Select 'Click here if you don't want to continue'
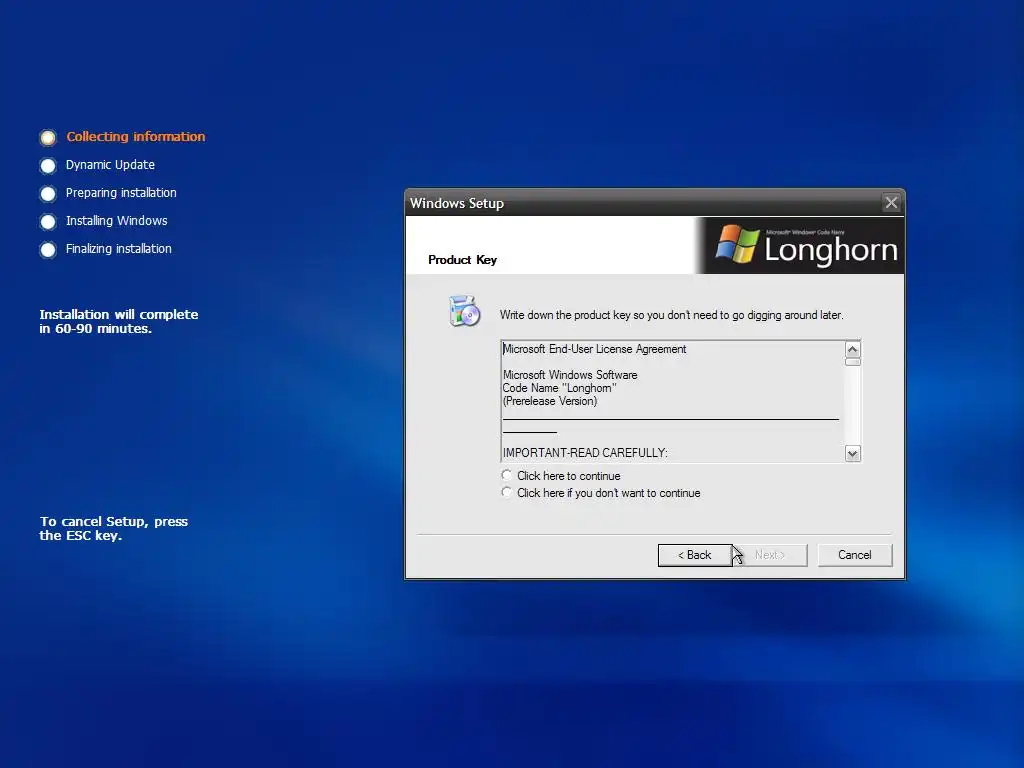The image size is (1024, 768). 507,492
